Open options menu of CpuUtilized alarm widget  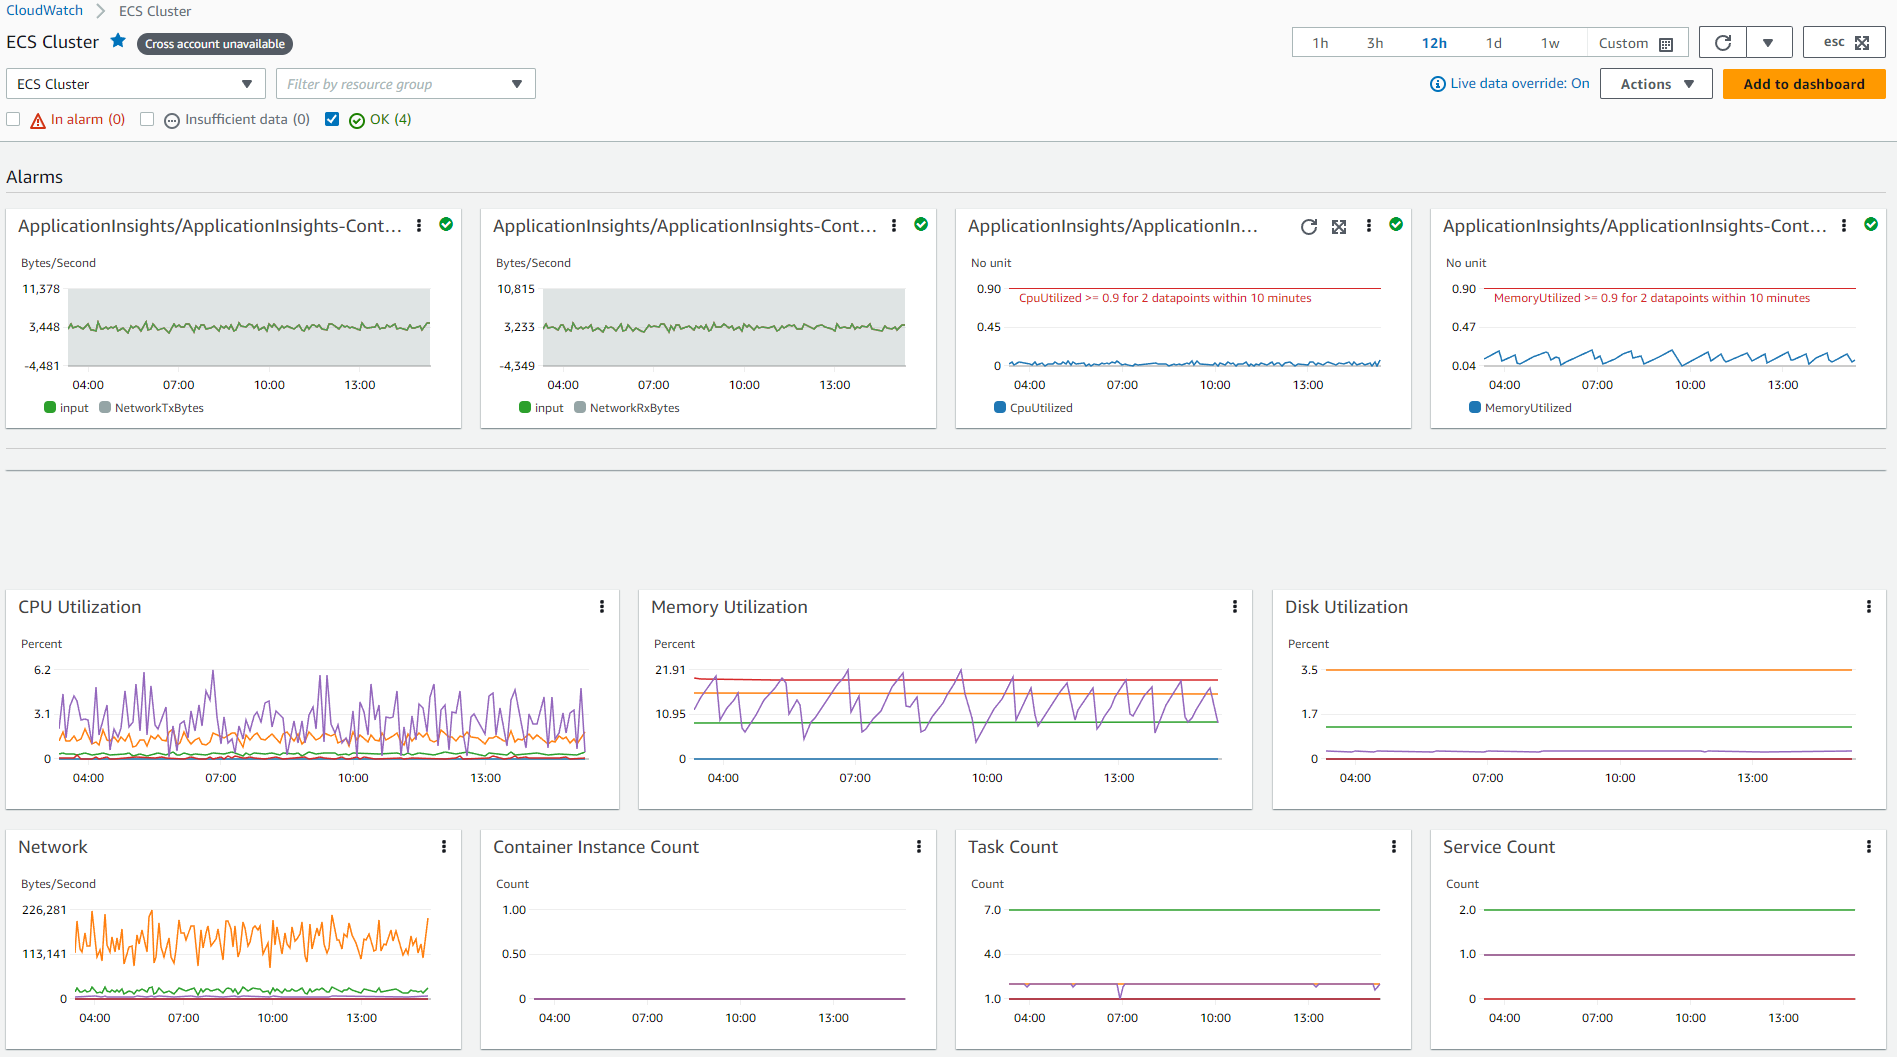tap(1369, 226)
